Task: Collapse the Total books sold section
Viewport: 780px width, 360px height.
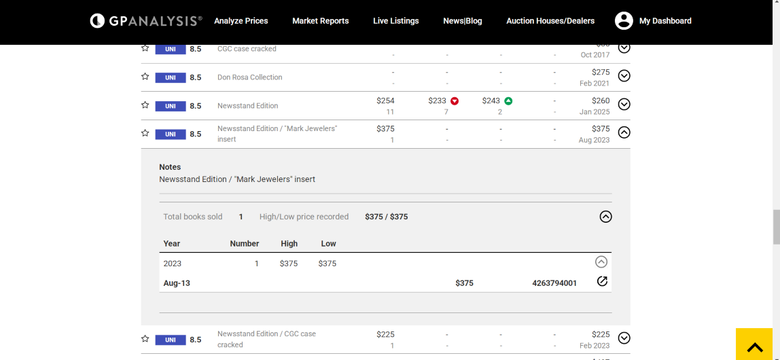Action: coord(605,217)
